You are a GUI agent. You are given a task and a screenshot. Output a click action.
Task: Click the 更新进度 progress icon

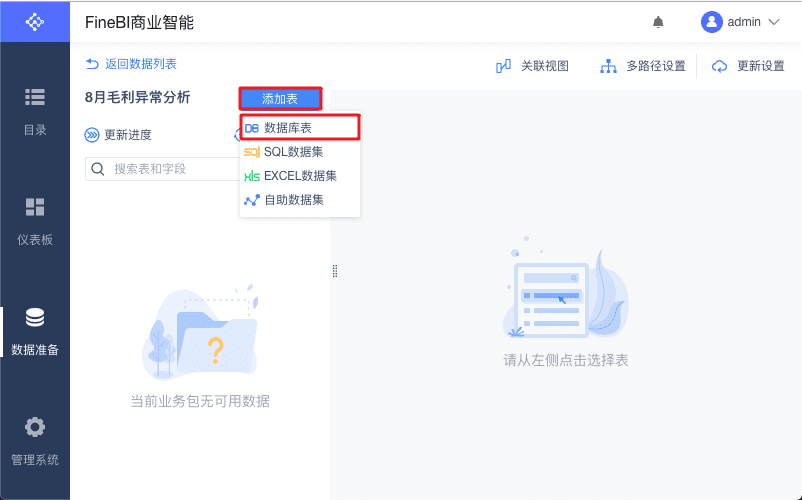[x=92, y=135]
